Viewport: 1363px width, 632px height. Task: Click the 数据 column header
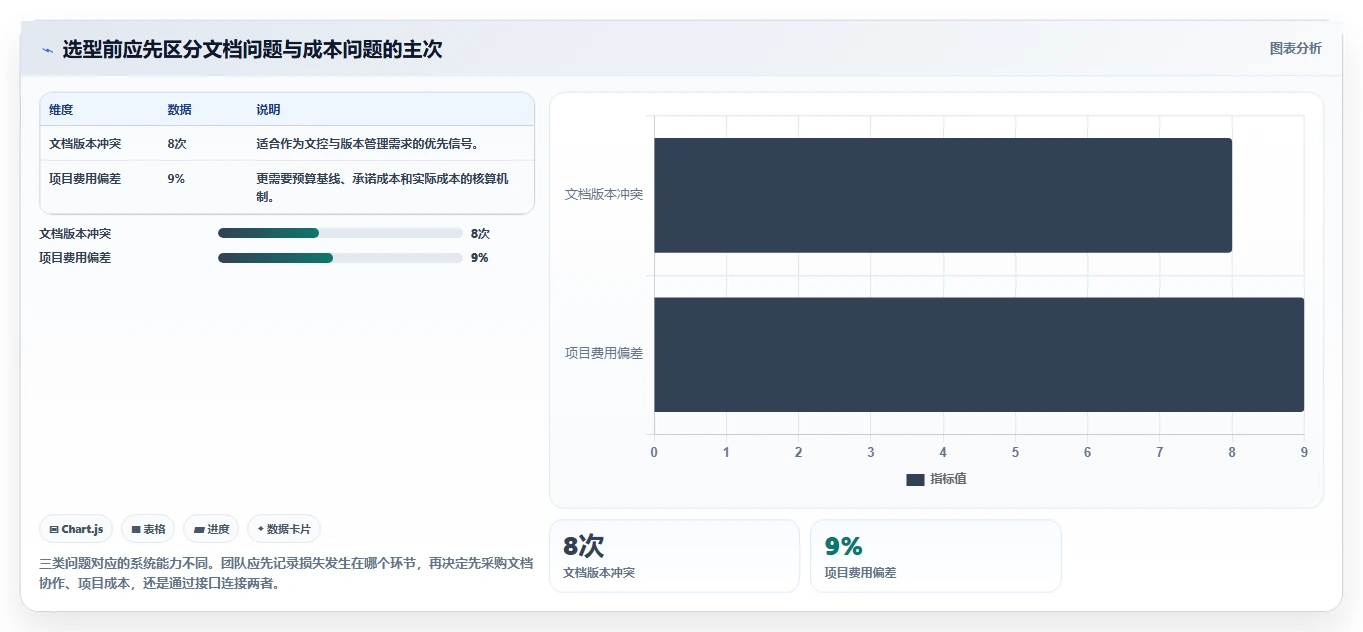[180, 110]
